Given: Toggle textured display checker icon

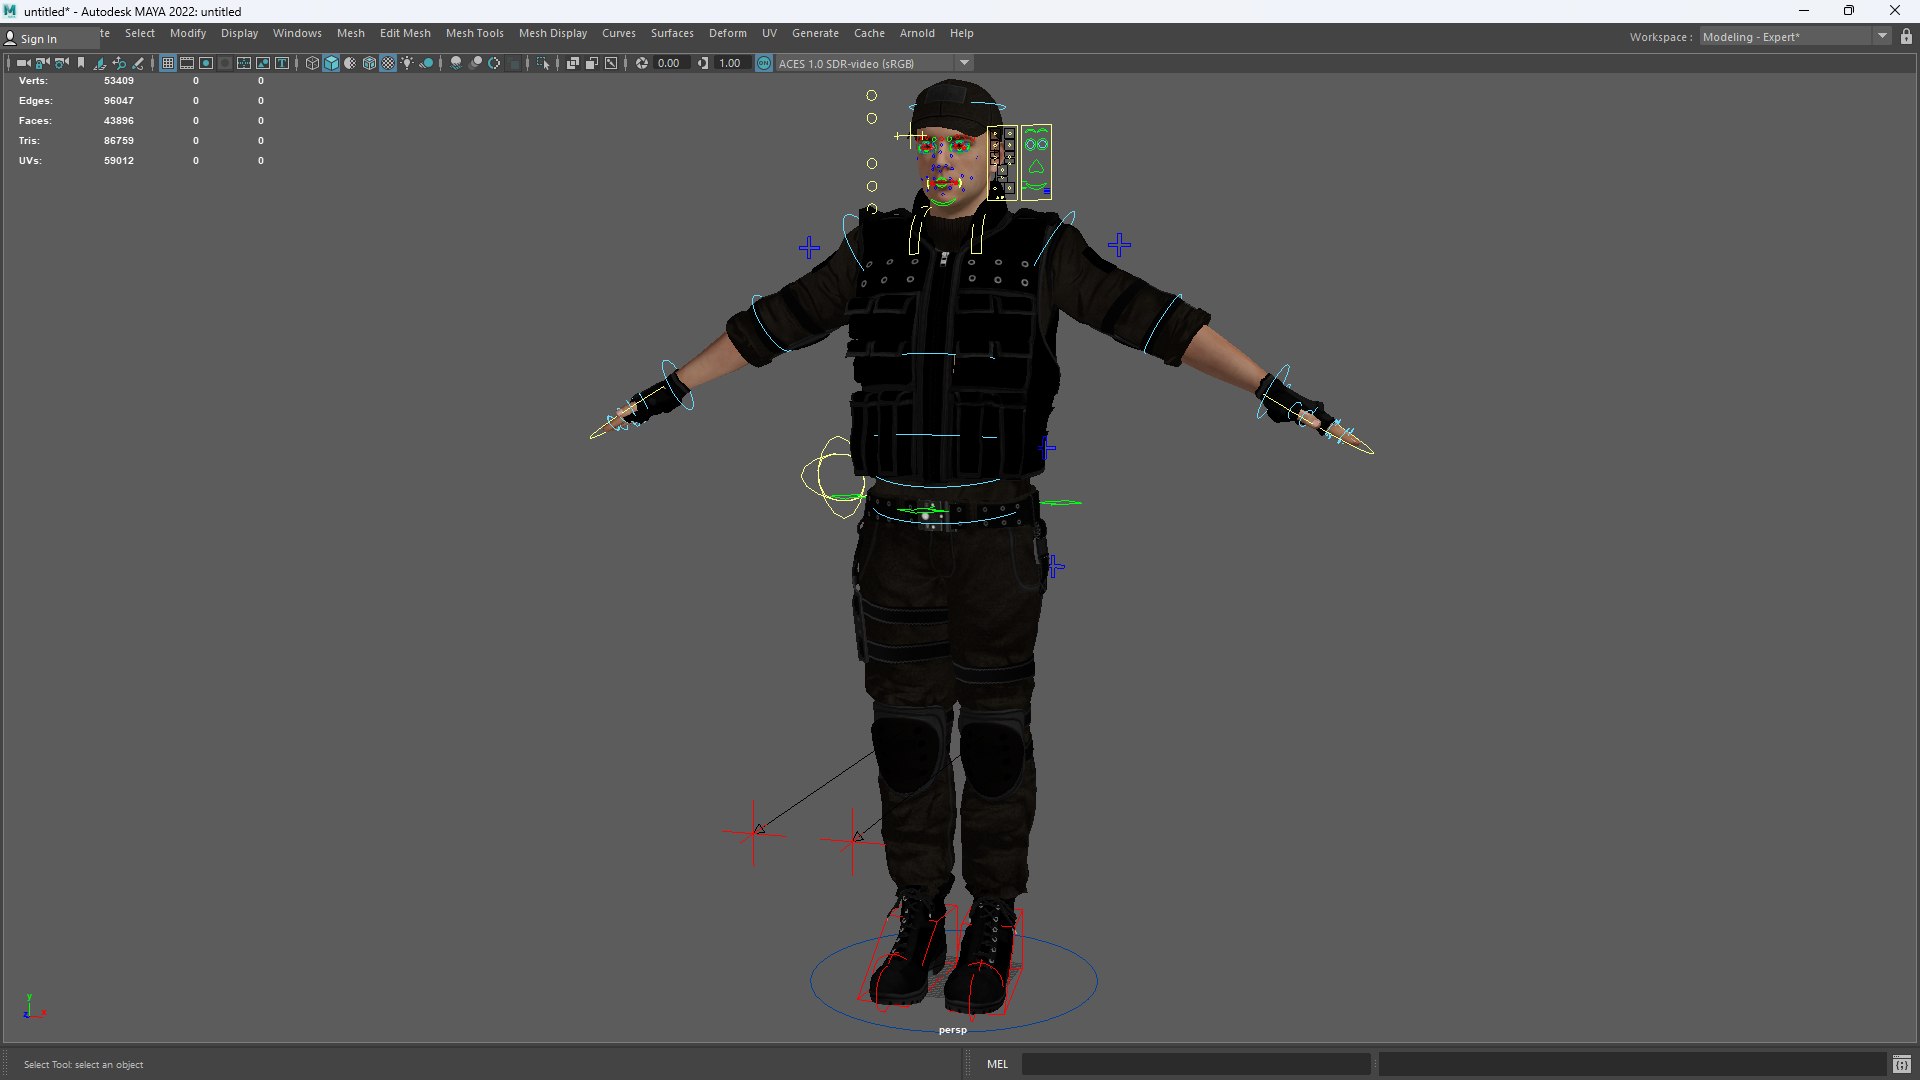Looking at the screenshot, I should coord(388,63).
